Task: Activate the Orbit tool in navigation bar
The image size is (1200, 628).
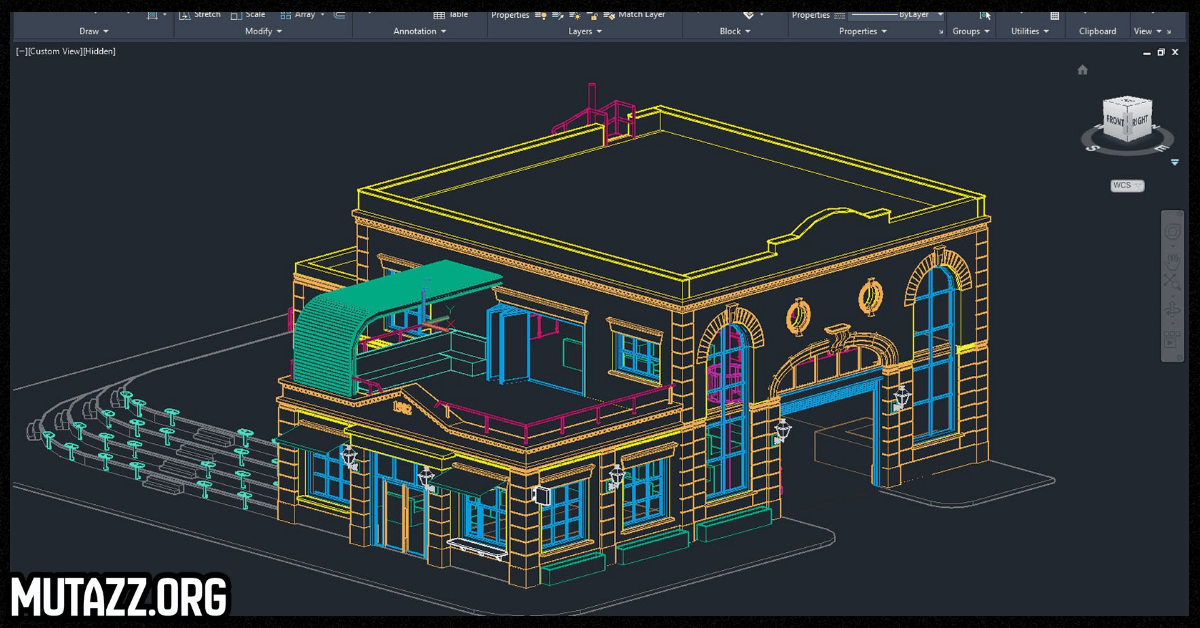Action: tap(1171, 310)
